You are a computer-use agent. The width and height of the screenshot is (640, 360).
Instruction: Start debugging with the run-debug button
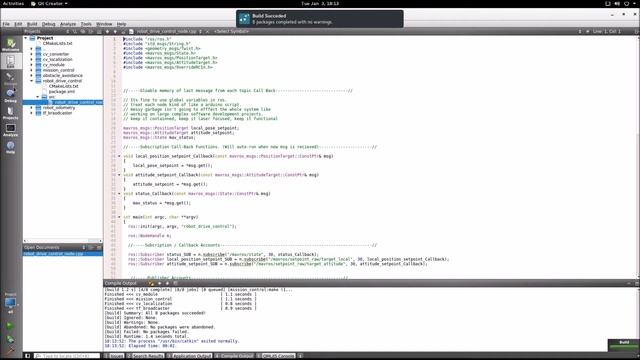pyautogui.click(x=10, y=339)
